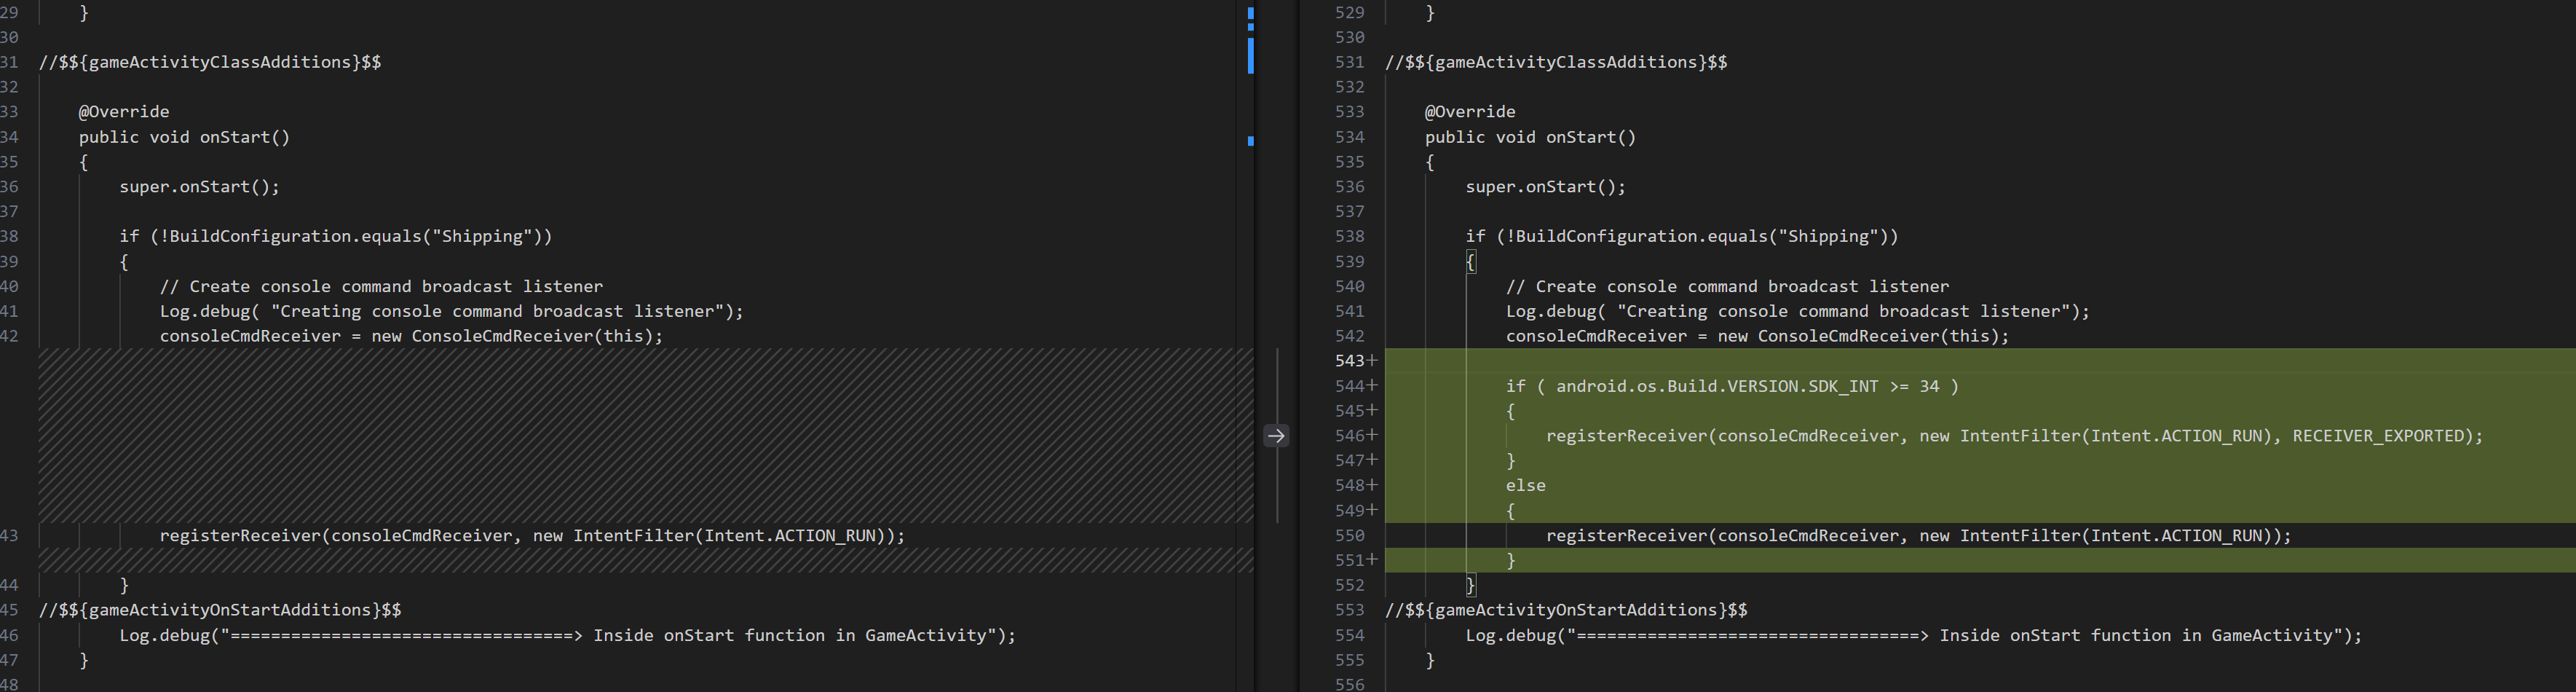Click the plus marker on line 544
The height and width of the screenshot is (692, 2576).
click(x=1372, y=386)
